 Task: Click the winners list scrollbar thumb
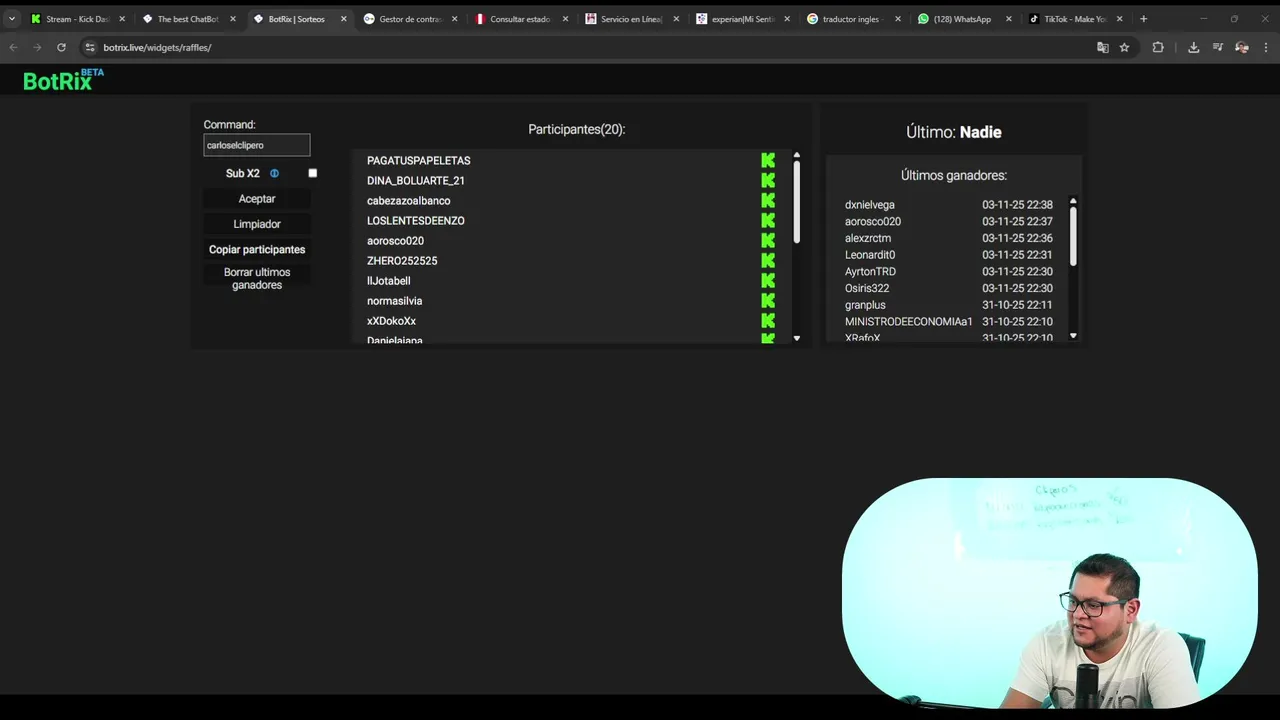point(1073,235)
